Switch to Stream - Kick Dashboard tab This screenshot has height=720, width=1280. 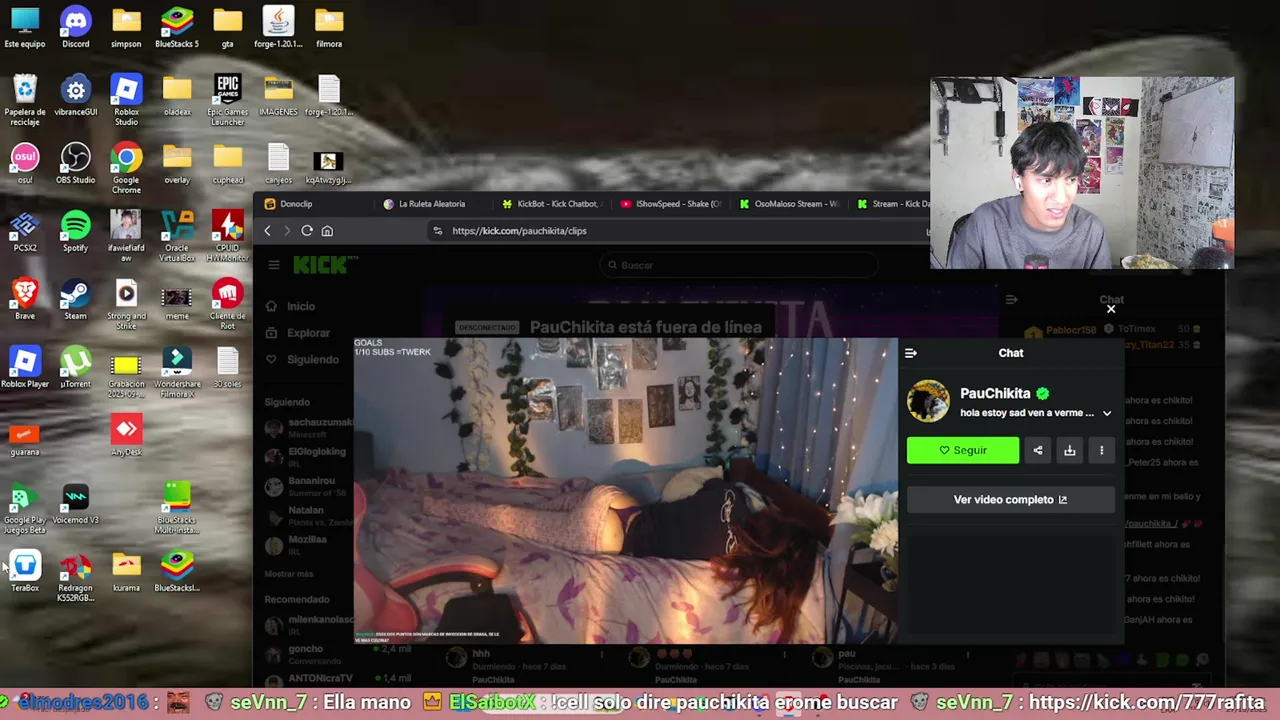893,204
